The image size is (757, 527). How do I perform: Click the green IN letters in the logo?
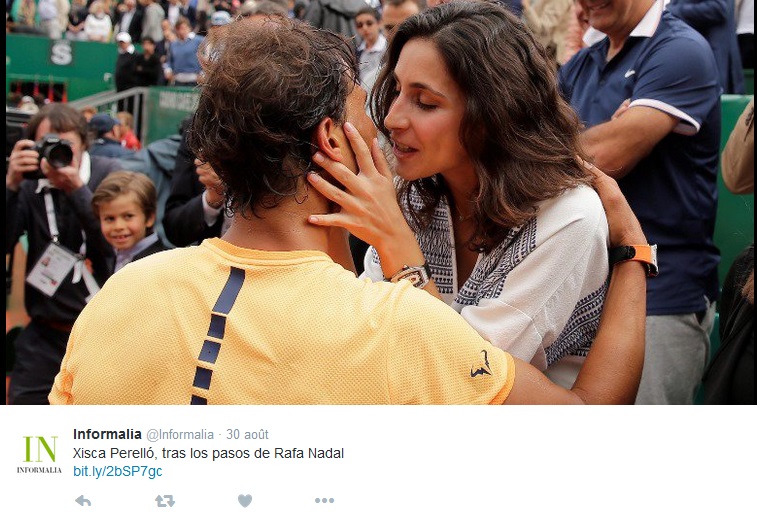coord(40,449)
